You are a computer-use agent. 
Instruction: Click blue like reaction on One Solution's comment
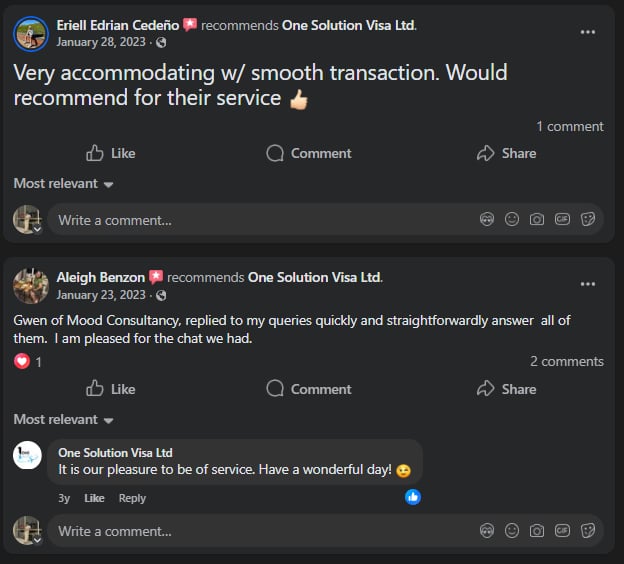[413, 497]
